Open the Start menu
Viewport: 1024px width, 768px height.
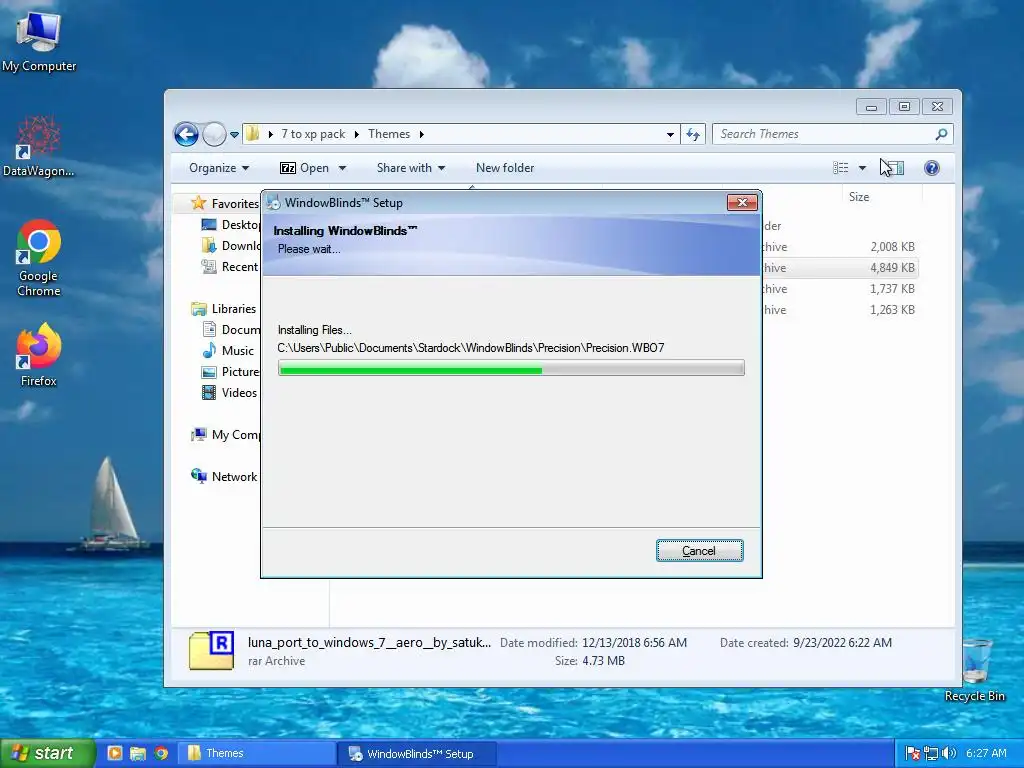pyautogui.click(x=47, y=753)
